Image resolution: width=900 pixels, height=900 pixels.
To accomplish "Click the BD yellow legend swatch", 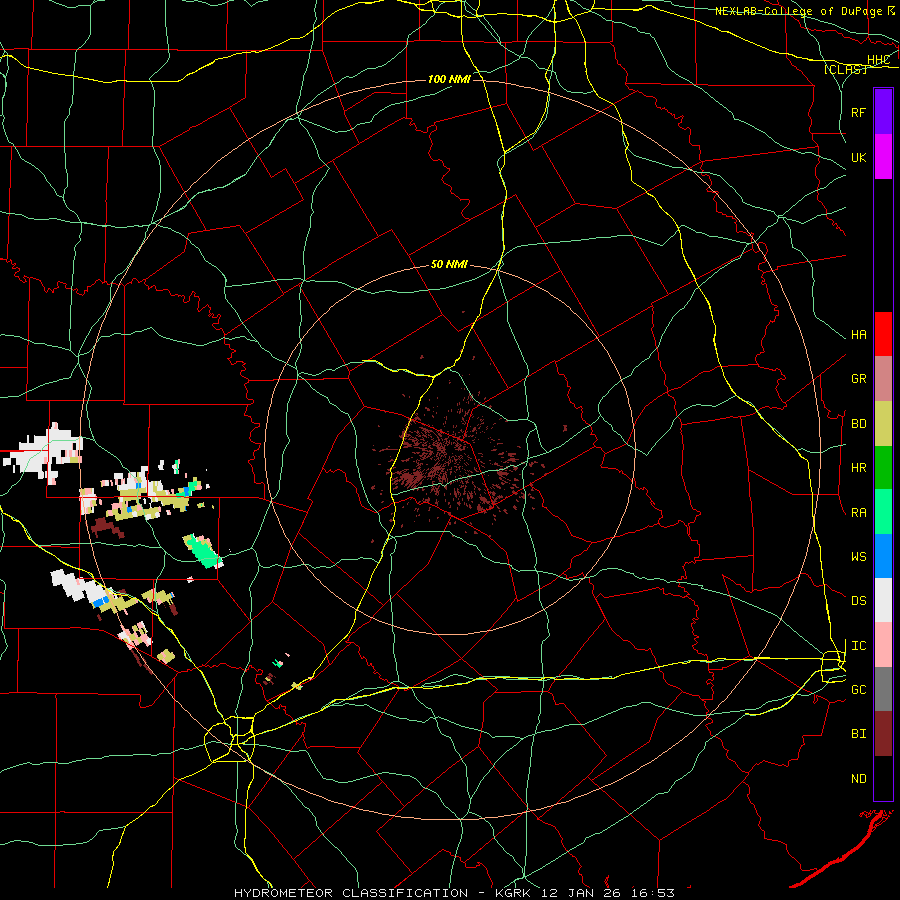I will (x=883, y=424).
